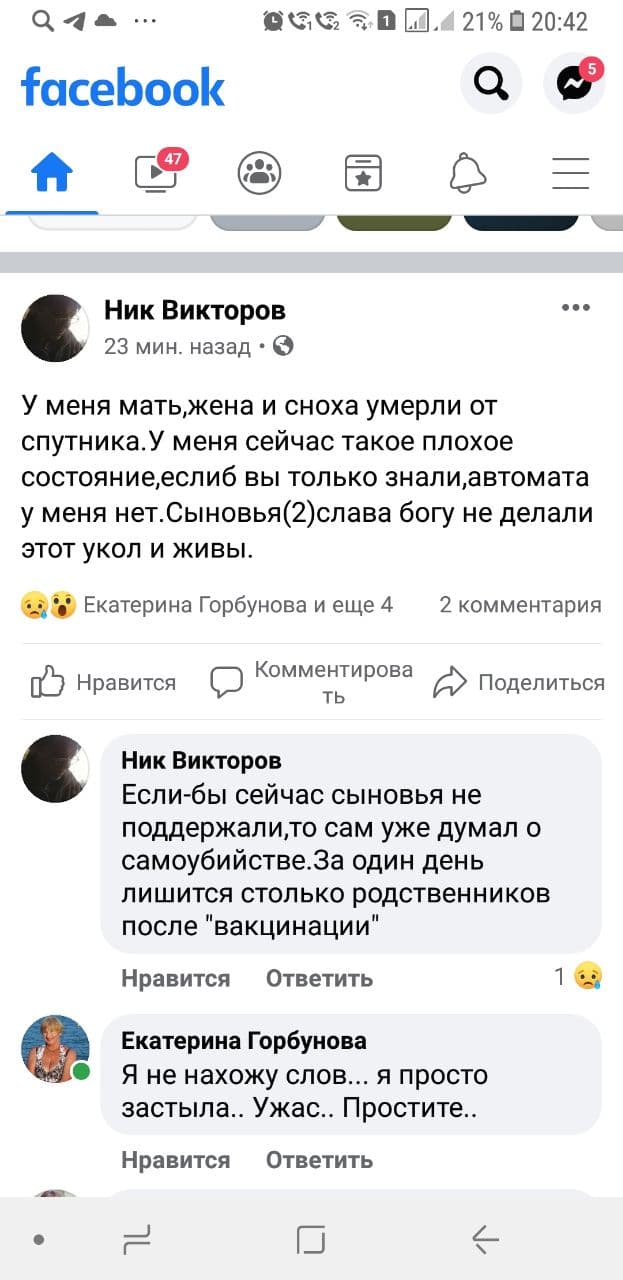Open the 2 комментария link
623x1280 pixels.
(520, 604)
